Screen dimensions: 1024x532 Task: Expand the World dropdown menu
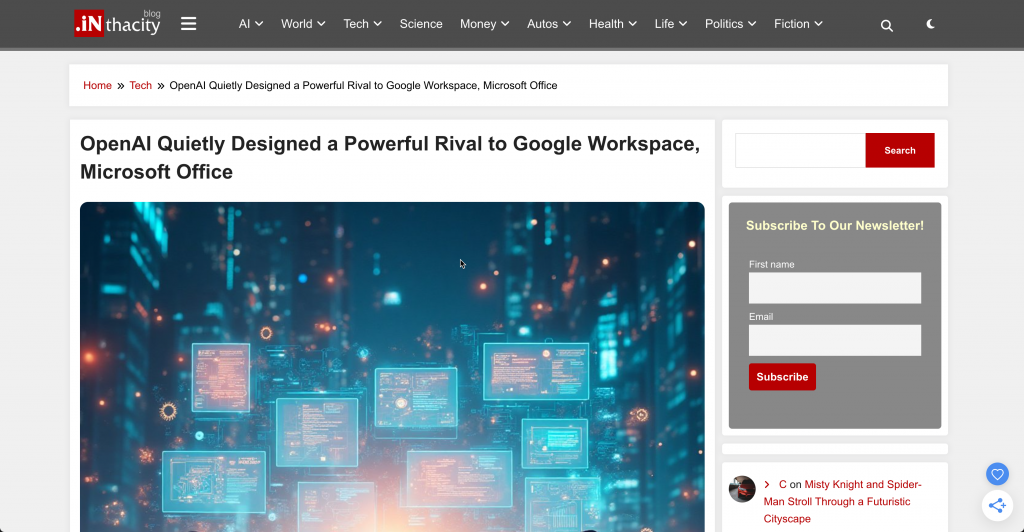pos(303,24)
